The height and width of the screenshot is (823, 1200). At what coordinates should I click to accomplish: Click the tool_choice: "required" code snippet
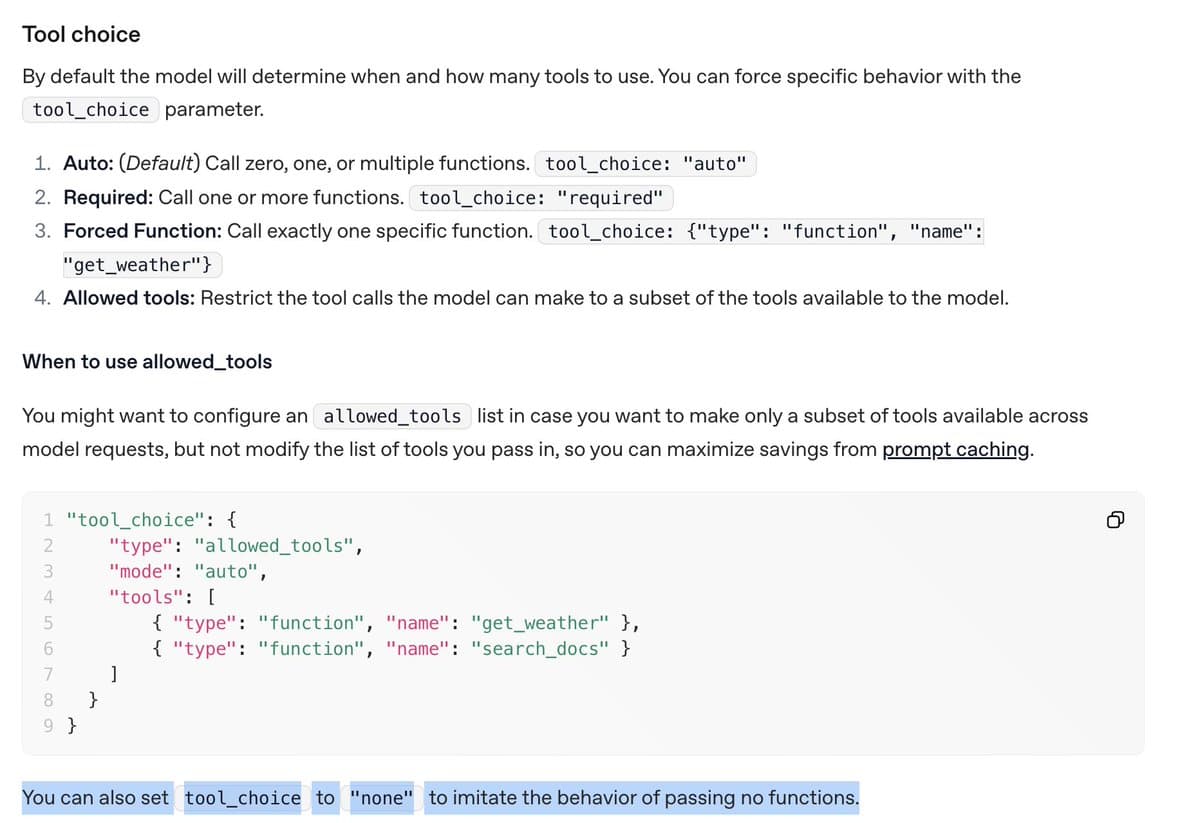[x=541, y=198]
